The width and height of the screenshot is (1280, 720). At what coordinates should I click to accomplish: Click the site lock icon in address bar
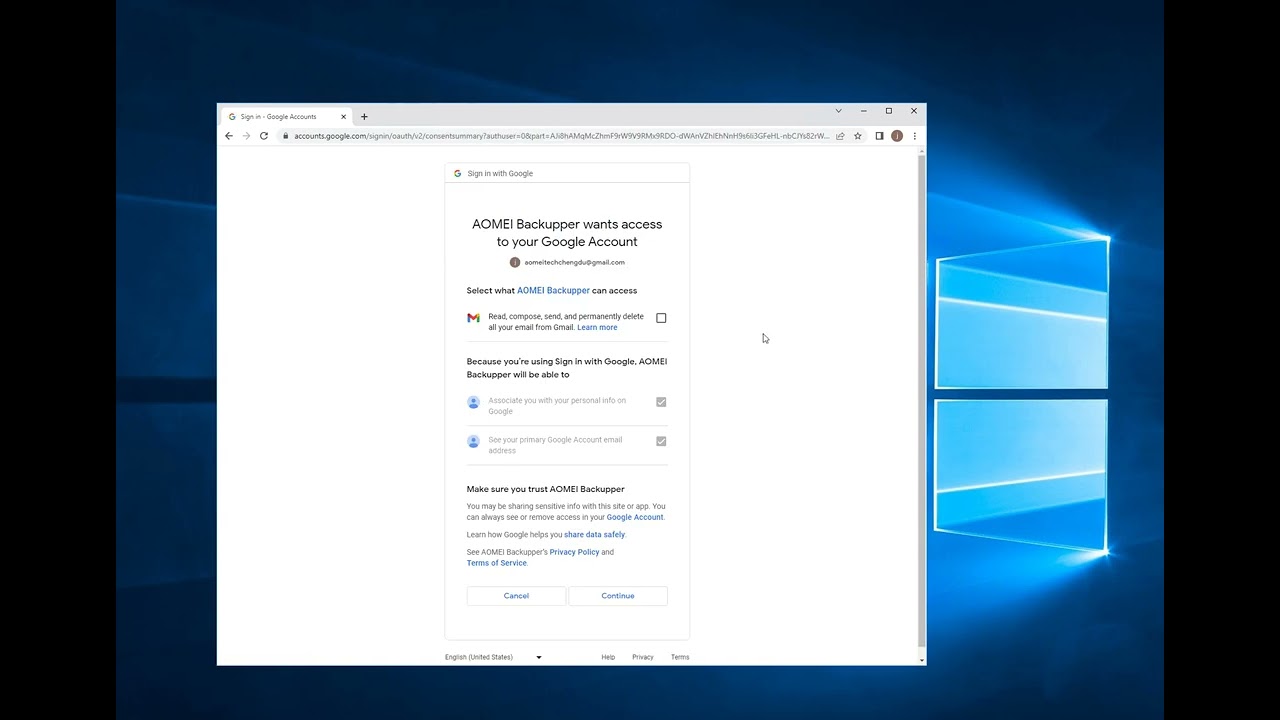point(285,136)
